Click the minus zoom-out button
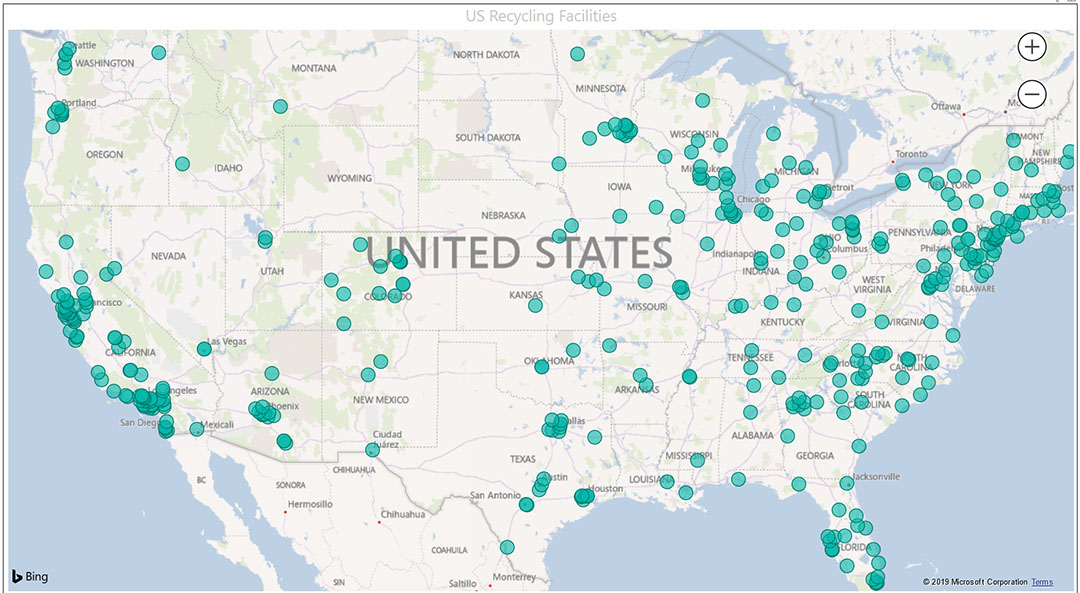The height and width of the screenshot is (593, 1080). tap(1032, 95)
